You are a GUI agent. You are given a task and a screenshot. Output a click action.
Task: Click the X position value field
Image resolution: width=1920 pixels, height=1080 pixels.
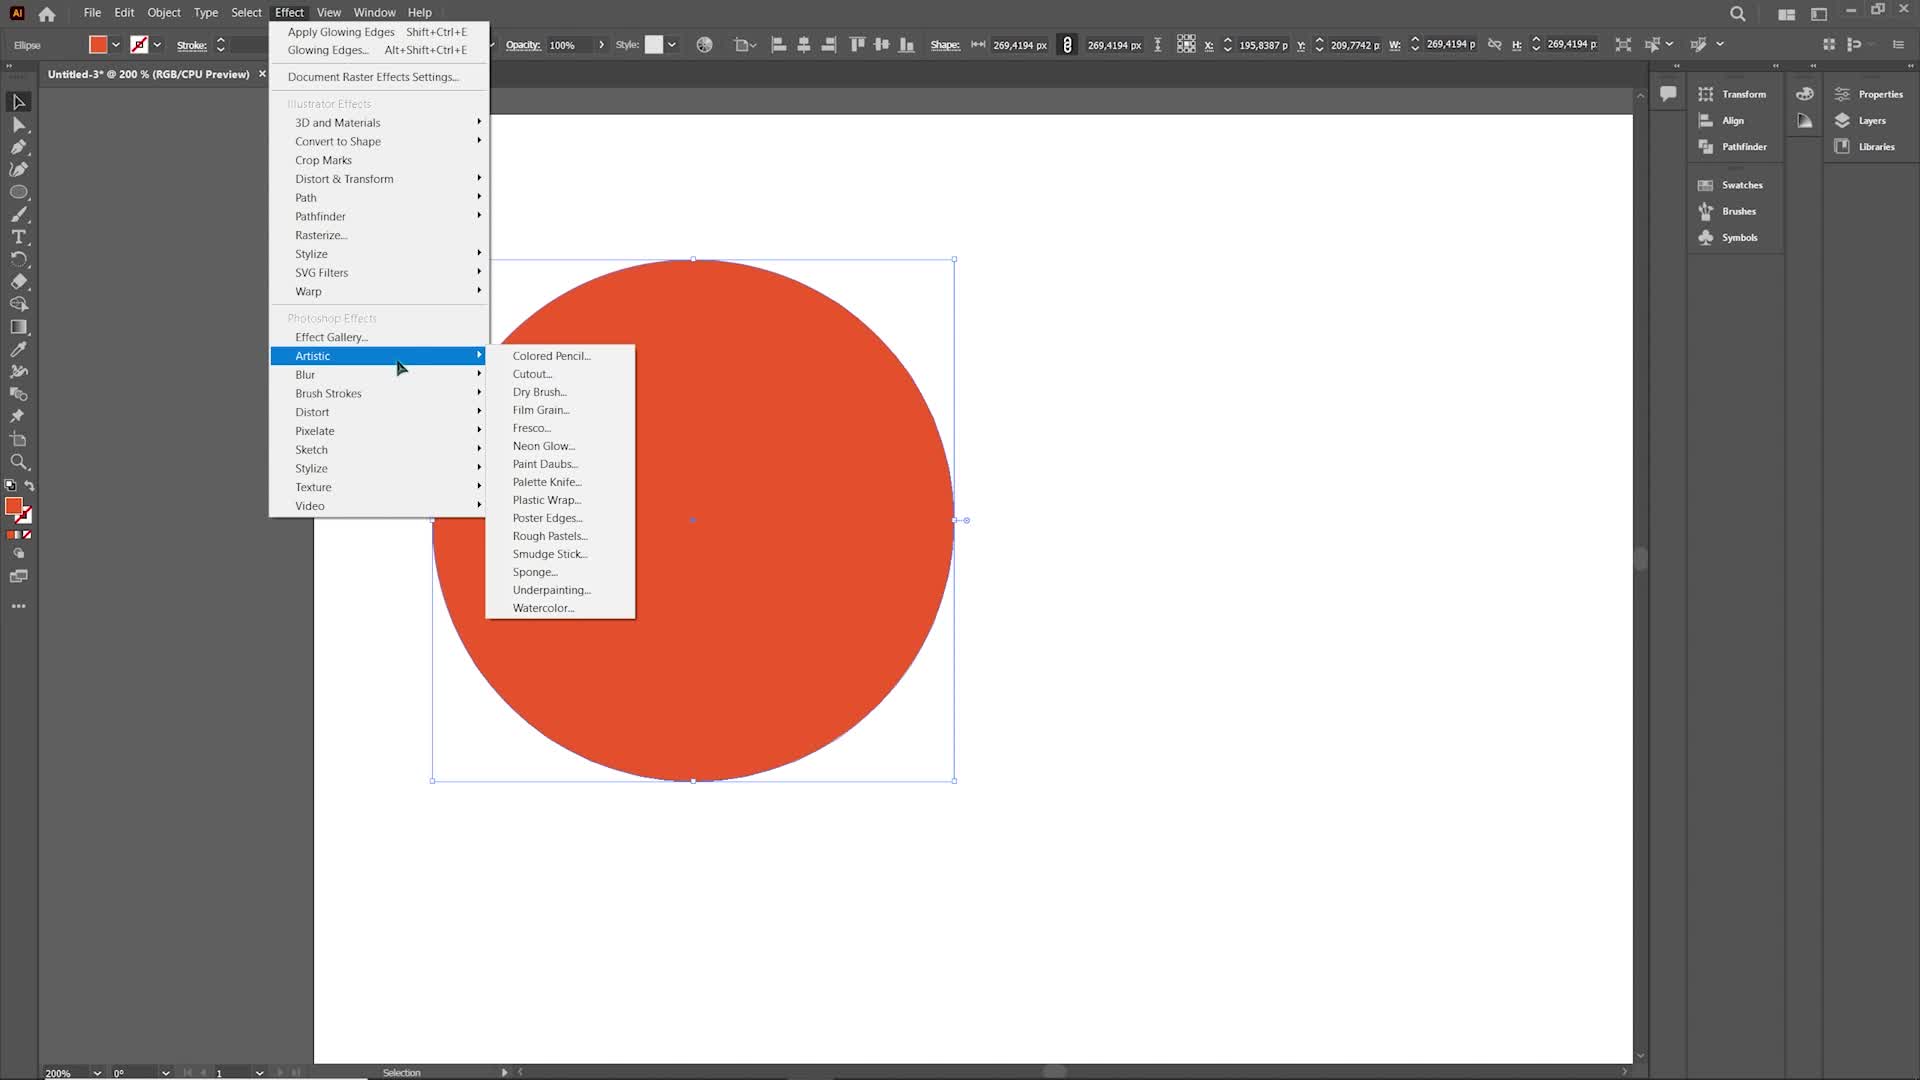pyautogui.click(x=1264, y=45)
